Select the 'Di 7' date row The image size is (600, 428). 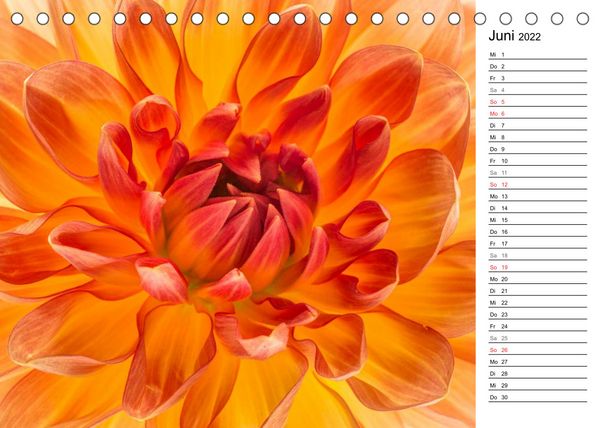coord(538,126)
